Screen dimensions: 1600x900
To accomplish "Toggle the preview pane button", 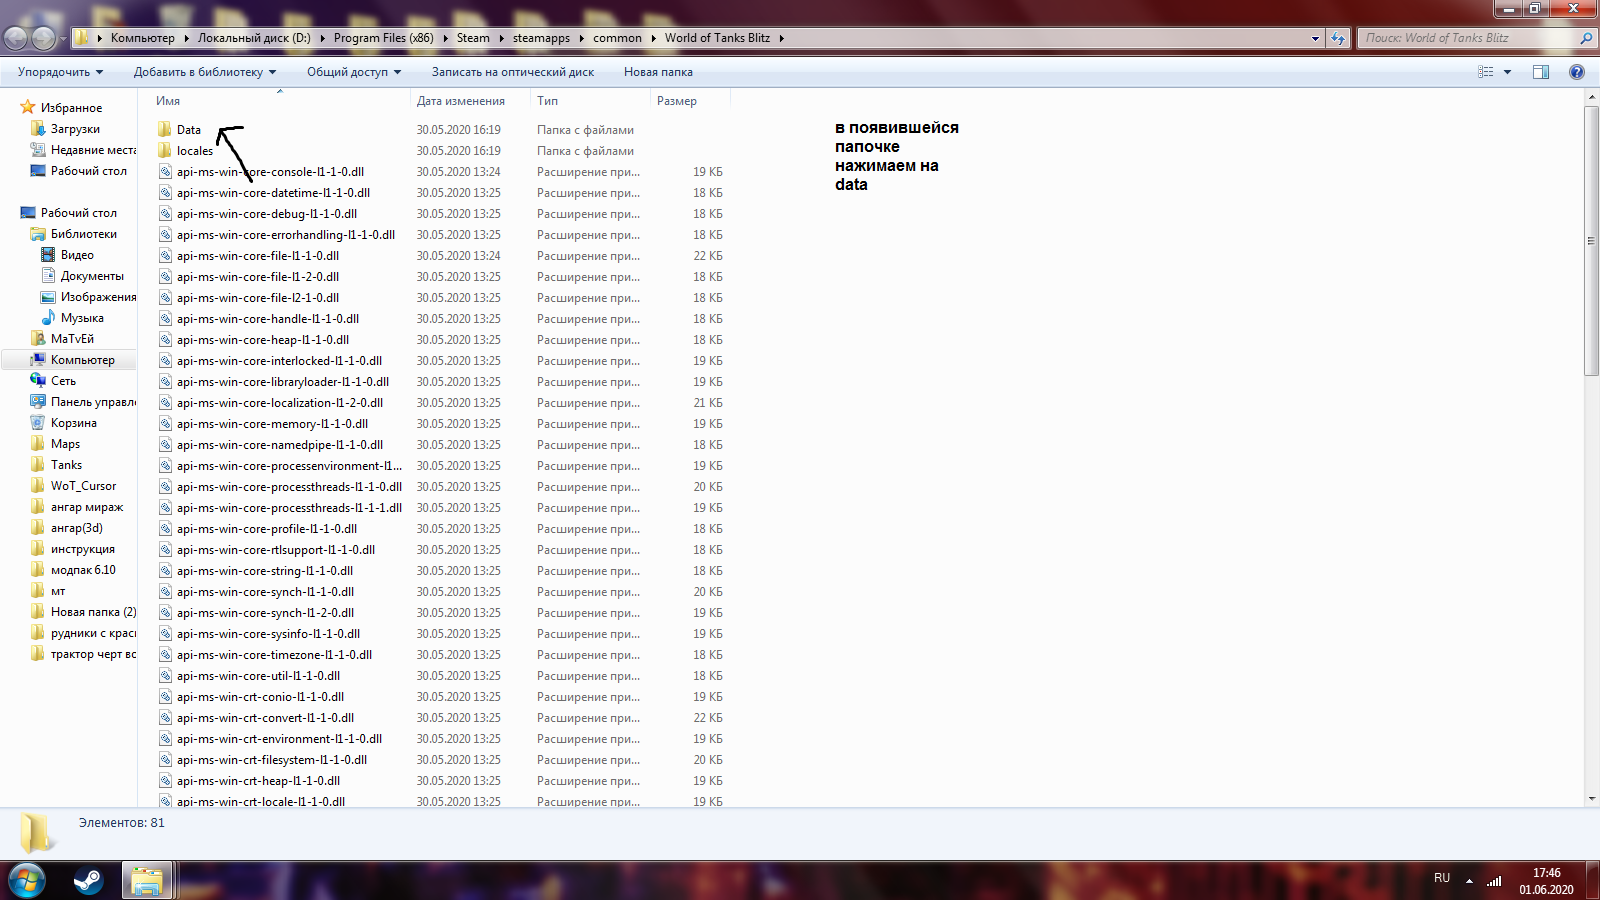I will (x=1541, y=72).
